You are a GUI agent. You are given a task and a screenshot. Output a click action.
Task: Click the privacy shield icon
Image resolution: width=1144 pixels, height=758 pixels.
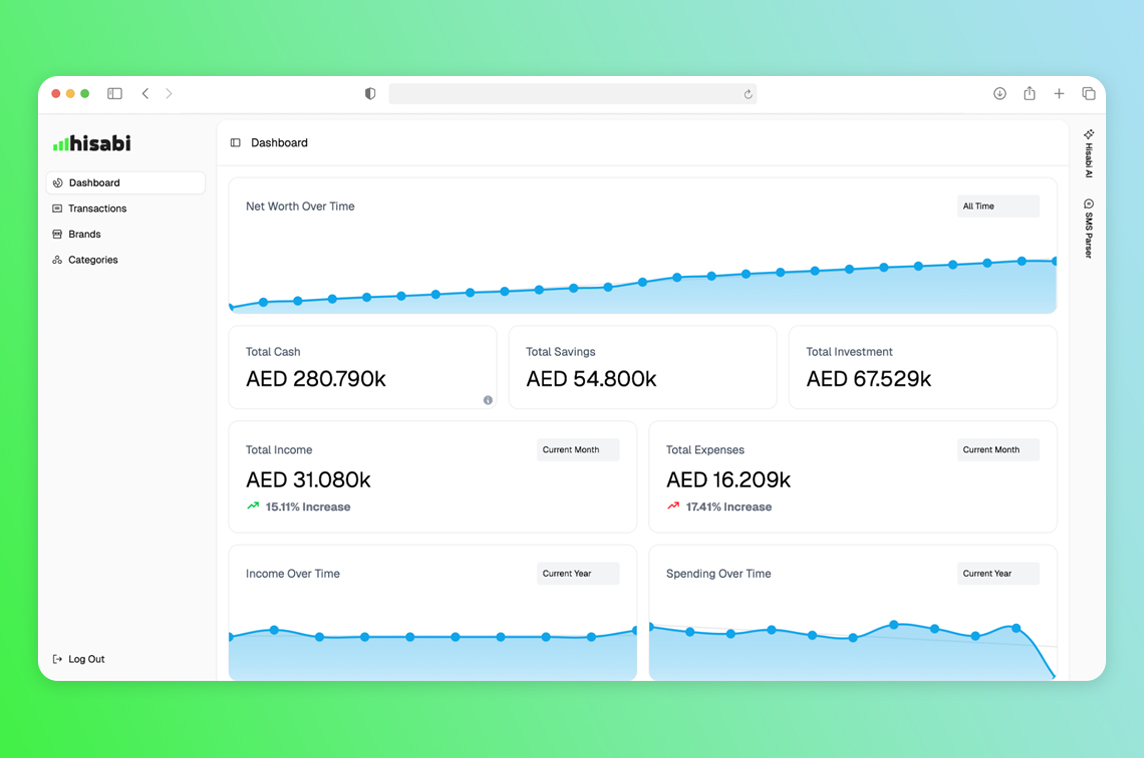370,94
